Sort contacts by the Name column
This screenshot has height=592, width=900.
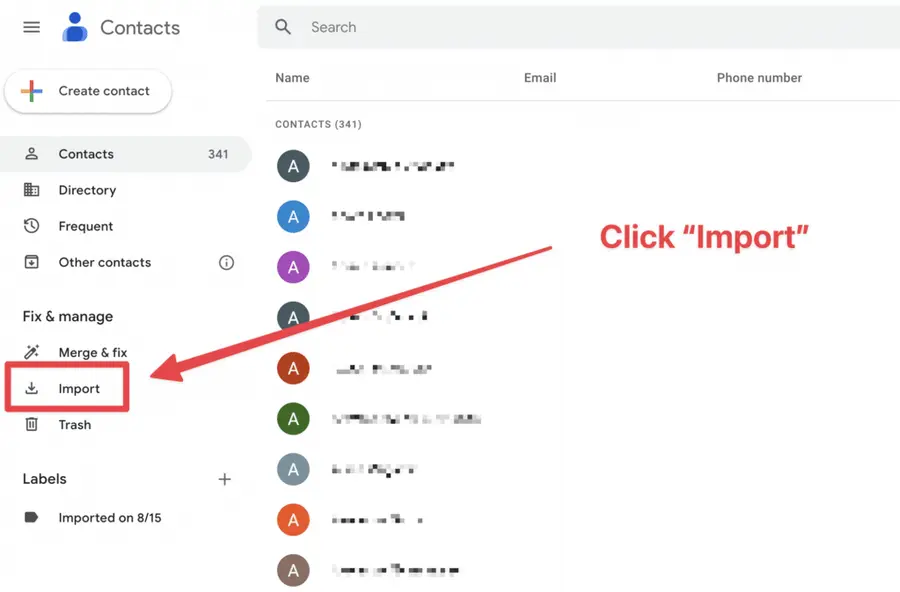(292, 77)
